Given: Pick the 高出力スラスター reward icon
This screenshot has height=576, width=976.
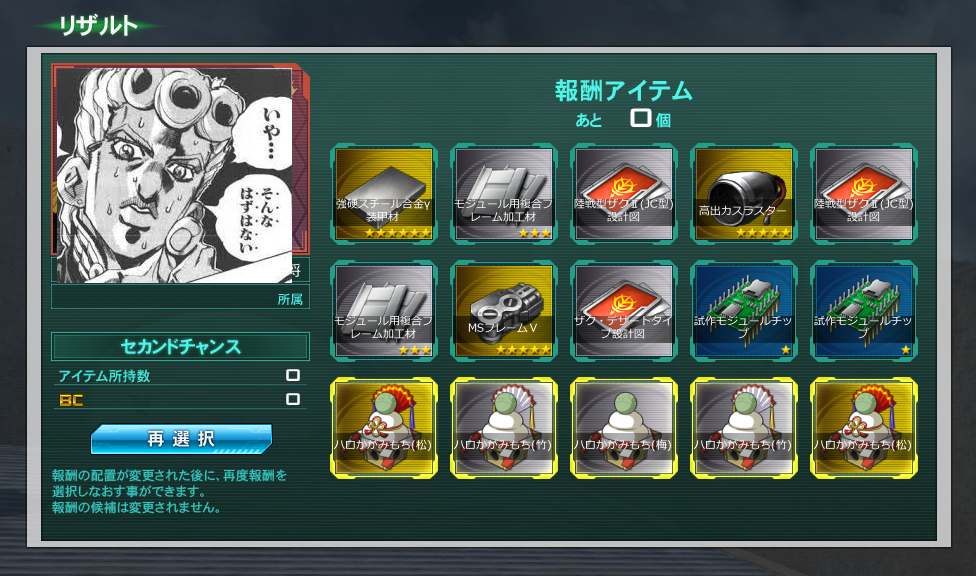Looking at the screenshot, I should click(x=744, y=194).
